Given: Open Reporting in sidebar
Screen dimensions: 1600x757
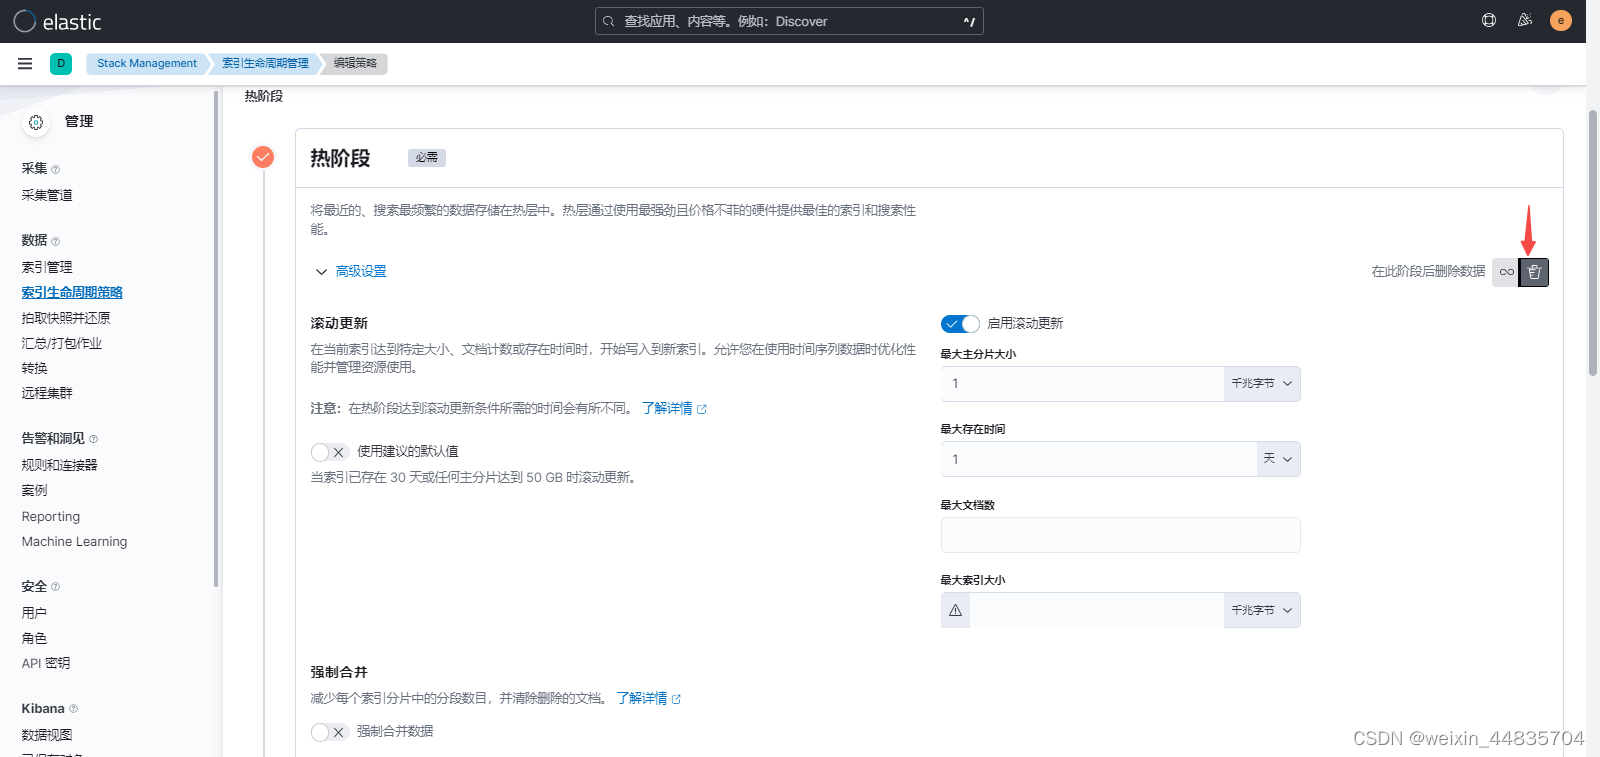Looking at the screenshot, I should (x=51, y=516).
